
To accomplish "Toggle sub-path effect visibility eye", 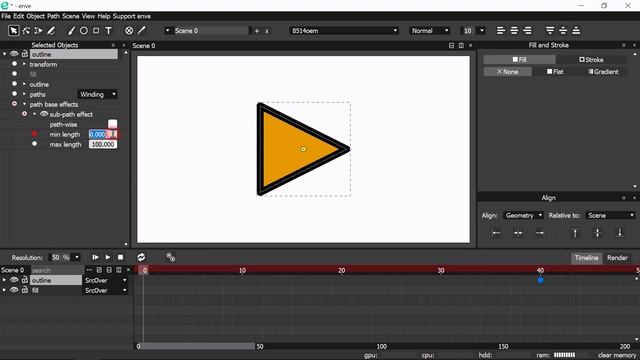I will [x=44, y=114].
